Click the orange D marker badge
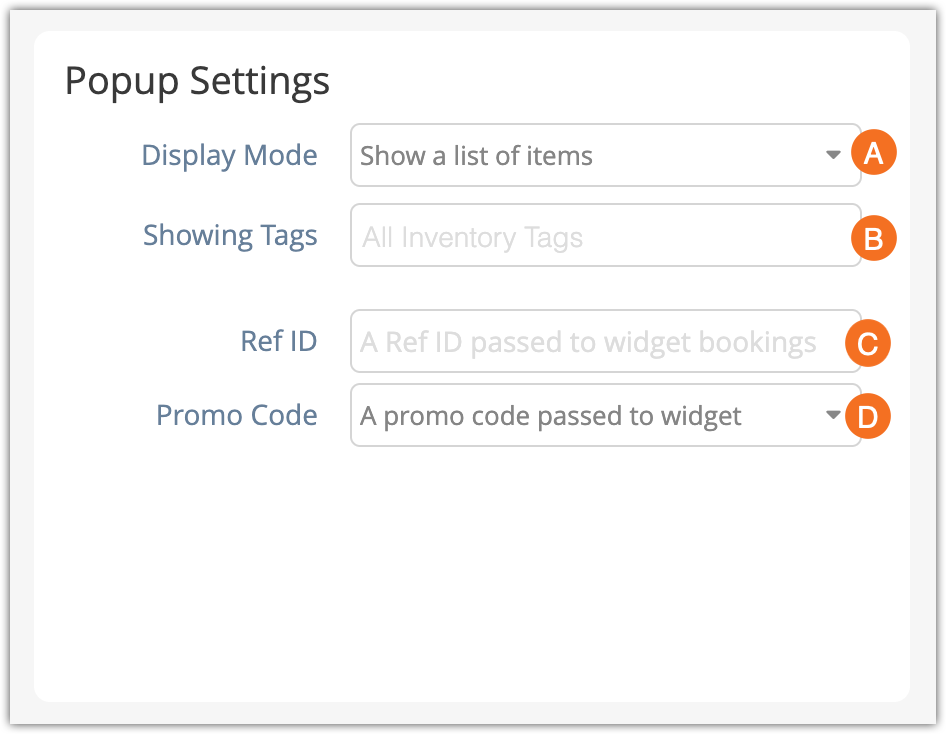This screenshot has height=734, width=946. pos(868,416)
